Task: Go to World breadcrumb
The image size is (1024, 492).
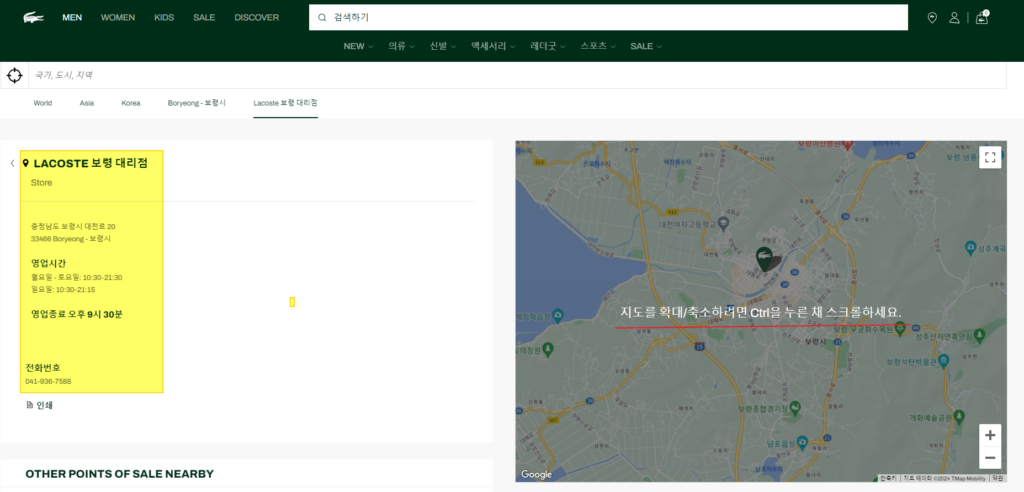Action: click(43, 103)
